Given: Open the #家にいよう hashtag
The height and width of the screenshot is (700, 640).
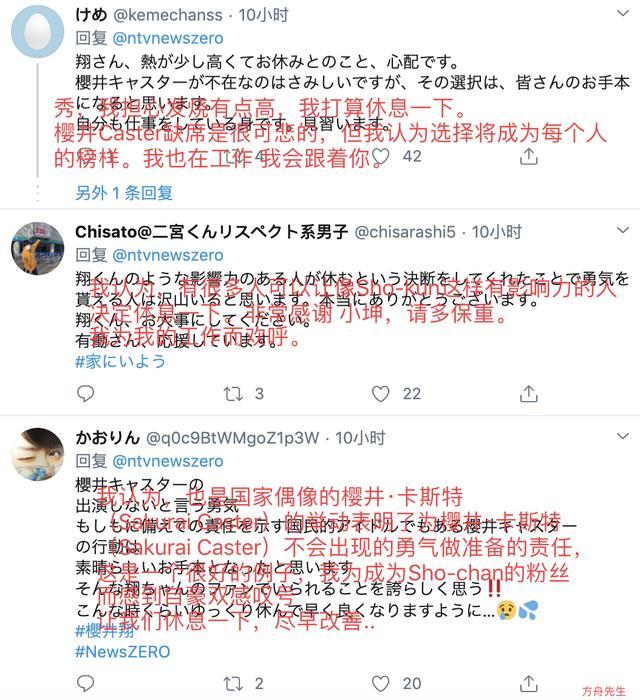Looking at the screenshot, I should pos(121,361).
